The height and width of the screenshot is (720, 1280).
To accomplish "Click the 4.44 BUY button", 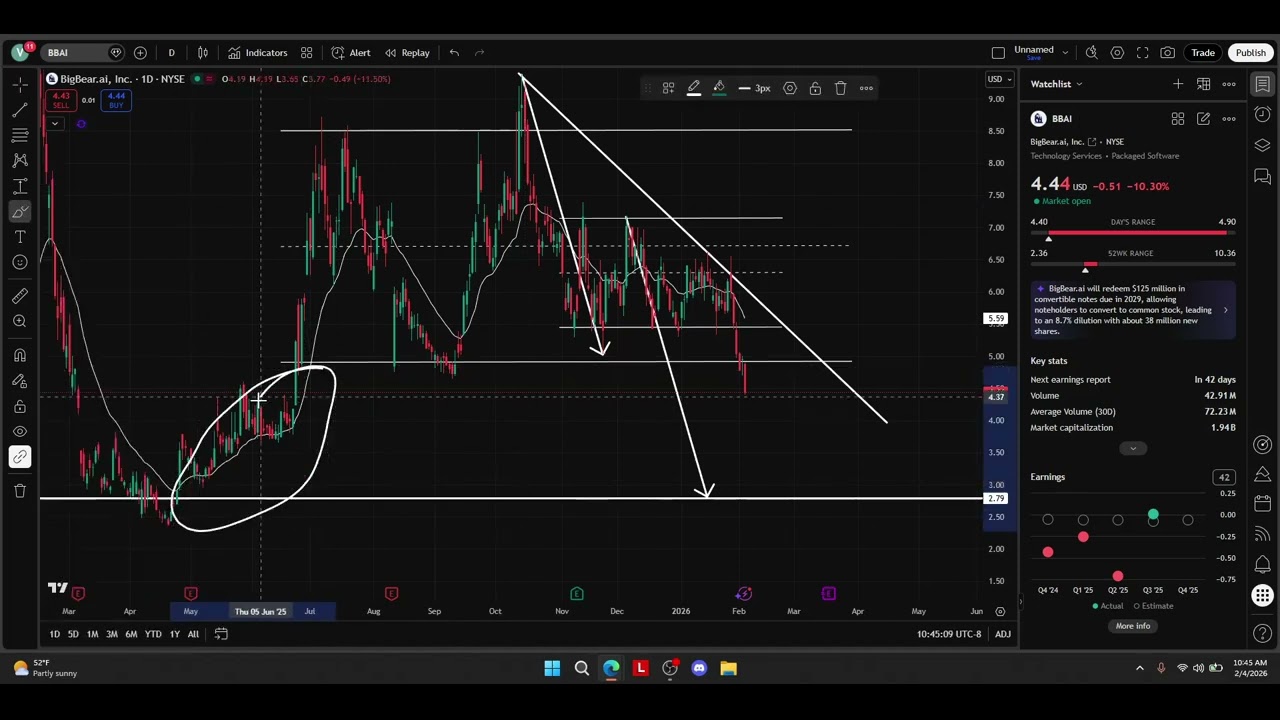I will click(x=116, y=100).
